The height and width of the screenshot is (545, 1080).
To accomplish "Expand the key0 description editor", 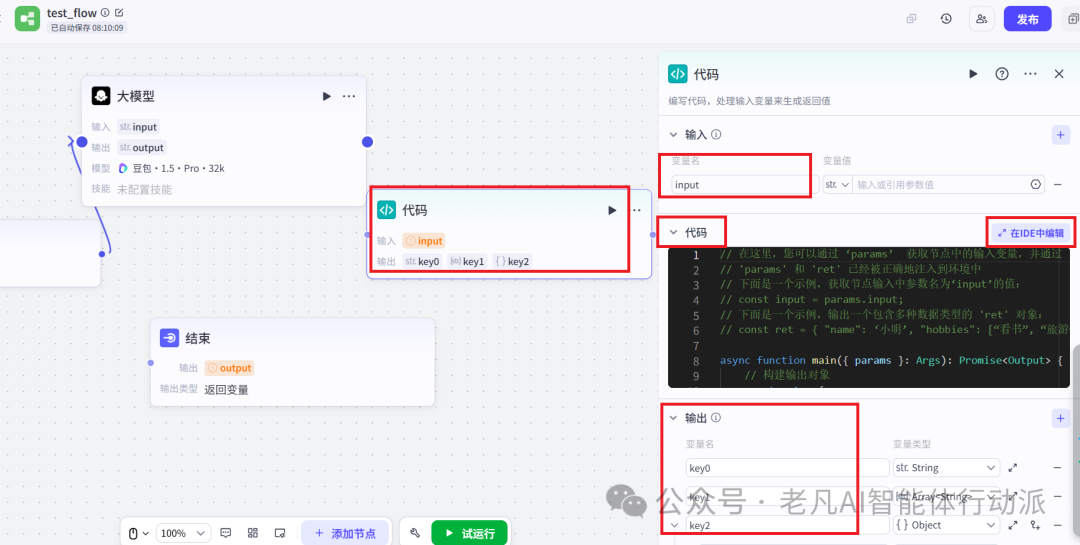I will [x=1013, y=468].
